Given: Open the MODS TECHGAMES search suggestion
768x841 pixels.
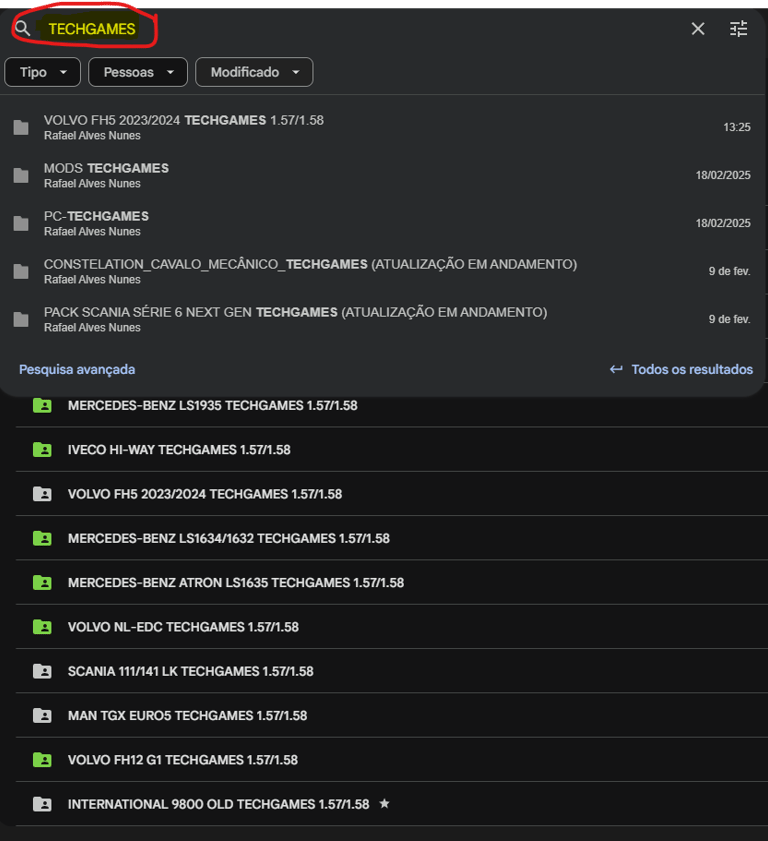Looking at the screenshot, I should point(382,175).
